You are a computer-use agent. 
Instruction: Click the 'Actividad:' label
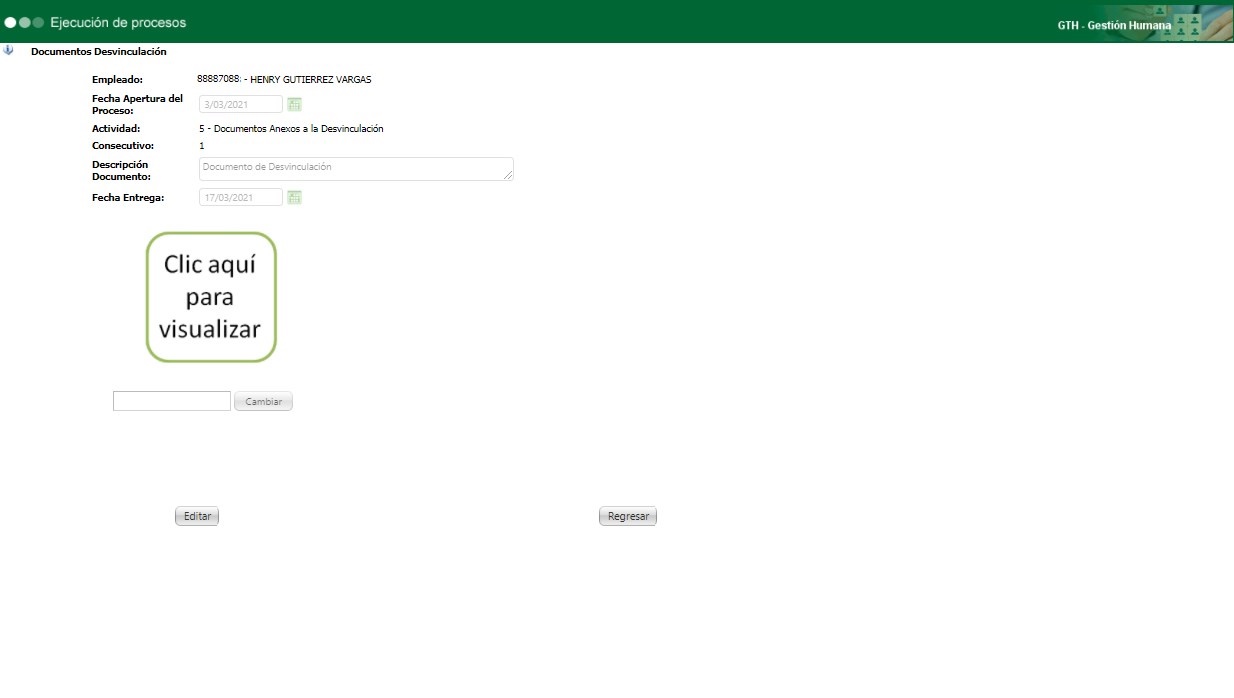[116, 128]
